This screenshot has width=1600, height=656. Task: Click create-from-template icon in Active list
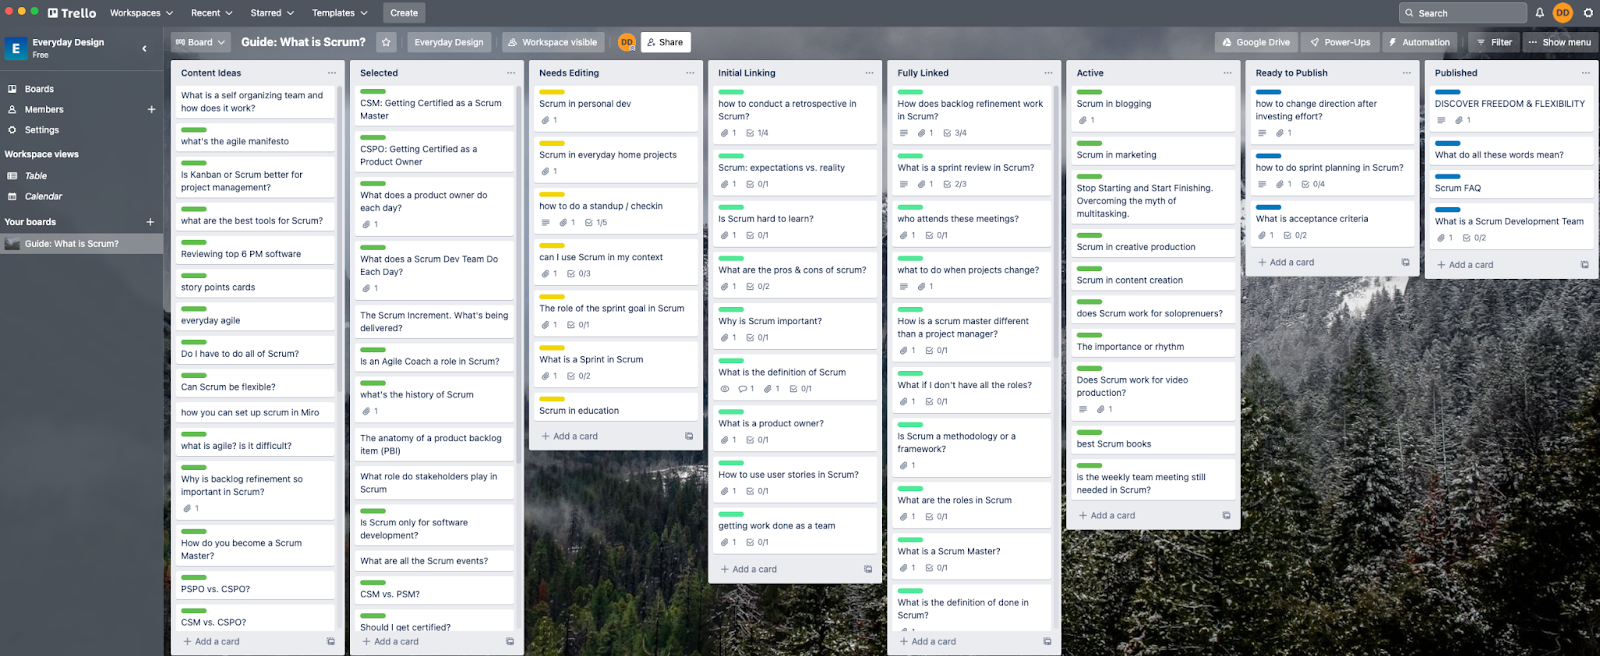click(x=1226, y=516)
